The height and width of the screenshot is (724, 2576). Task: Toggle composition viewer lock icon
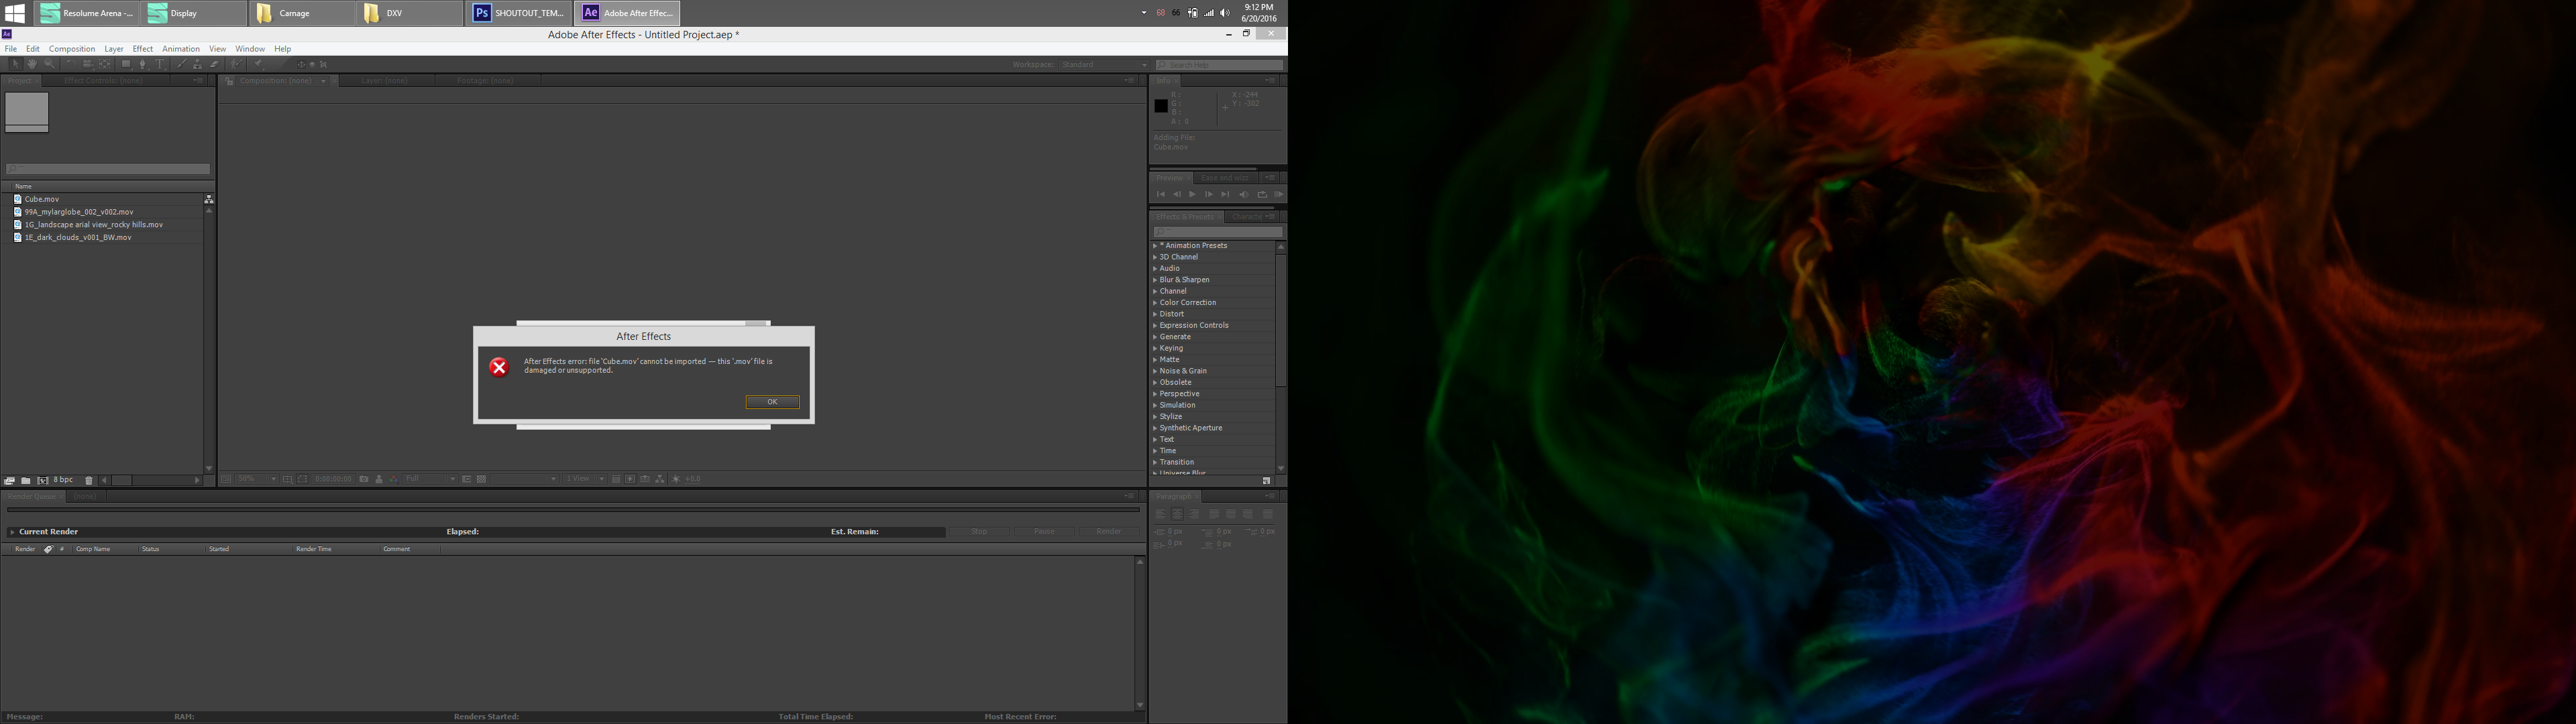(229, 81)
